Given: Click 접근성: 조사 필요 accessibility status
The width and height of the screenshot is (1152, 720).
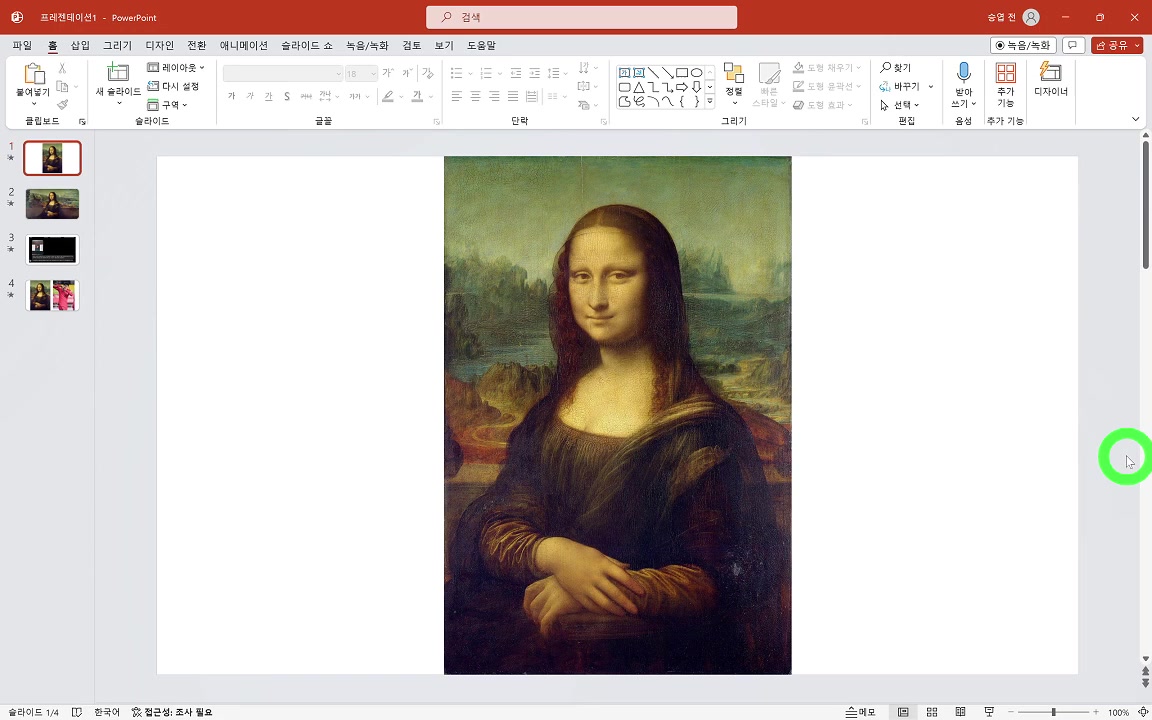Looking at the screenshot, I should point(173,712).
